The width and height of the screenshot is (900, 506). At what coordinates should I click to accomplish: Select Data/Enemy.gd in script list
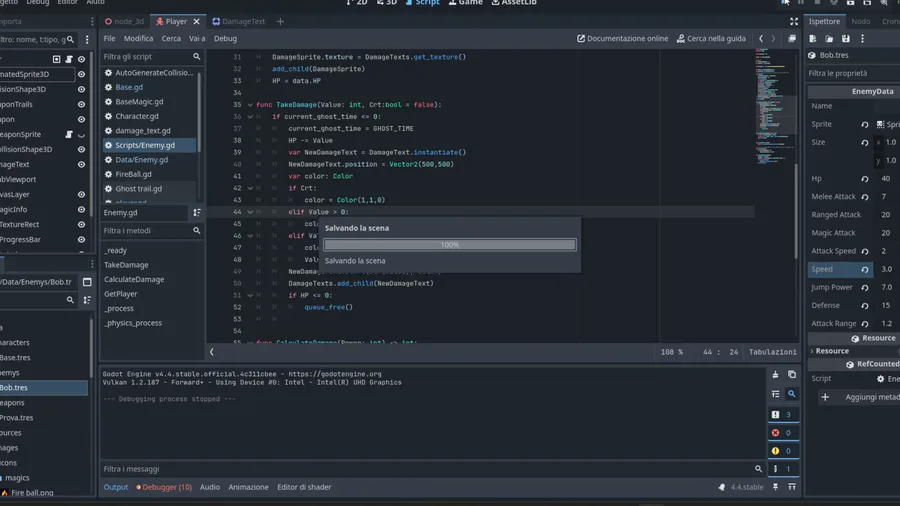[x=141, y=159]
